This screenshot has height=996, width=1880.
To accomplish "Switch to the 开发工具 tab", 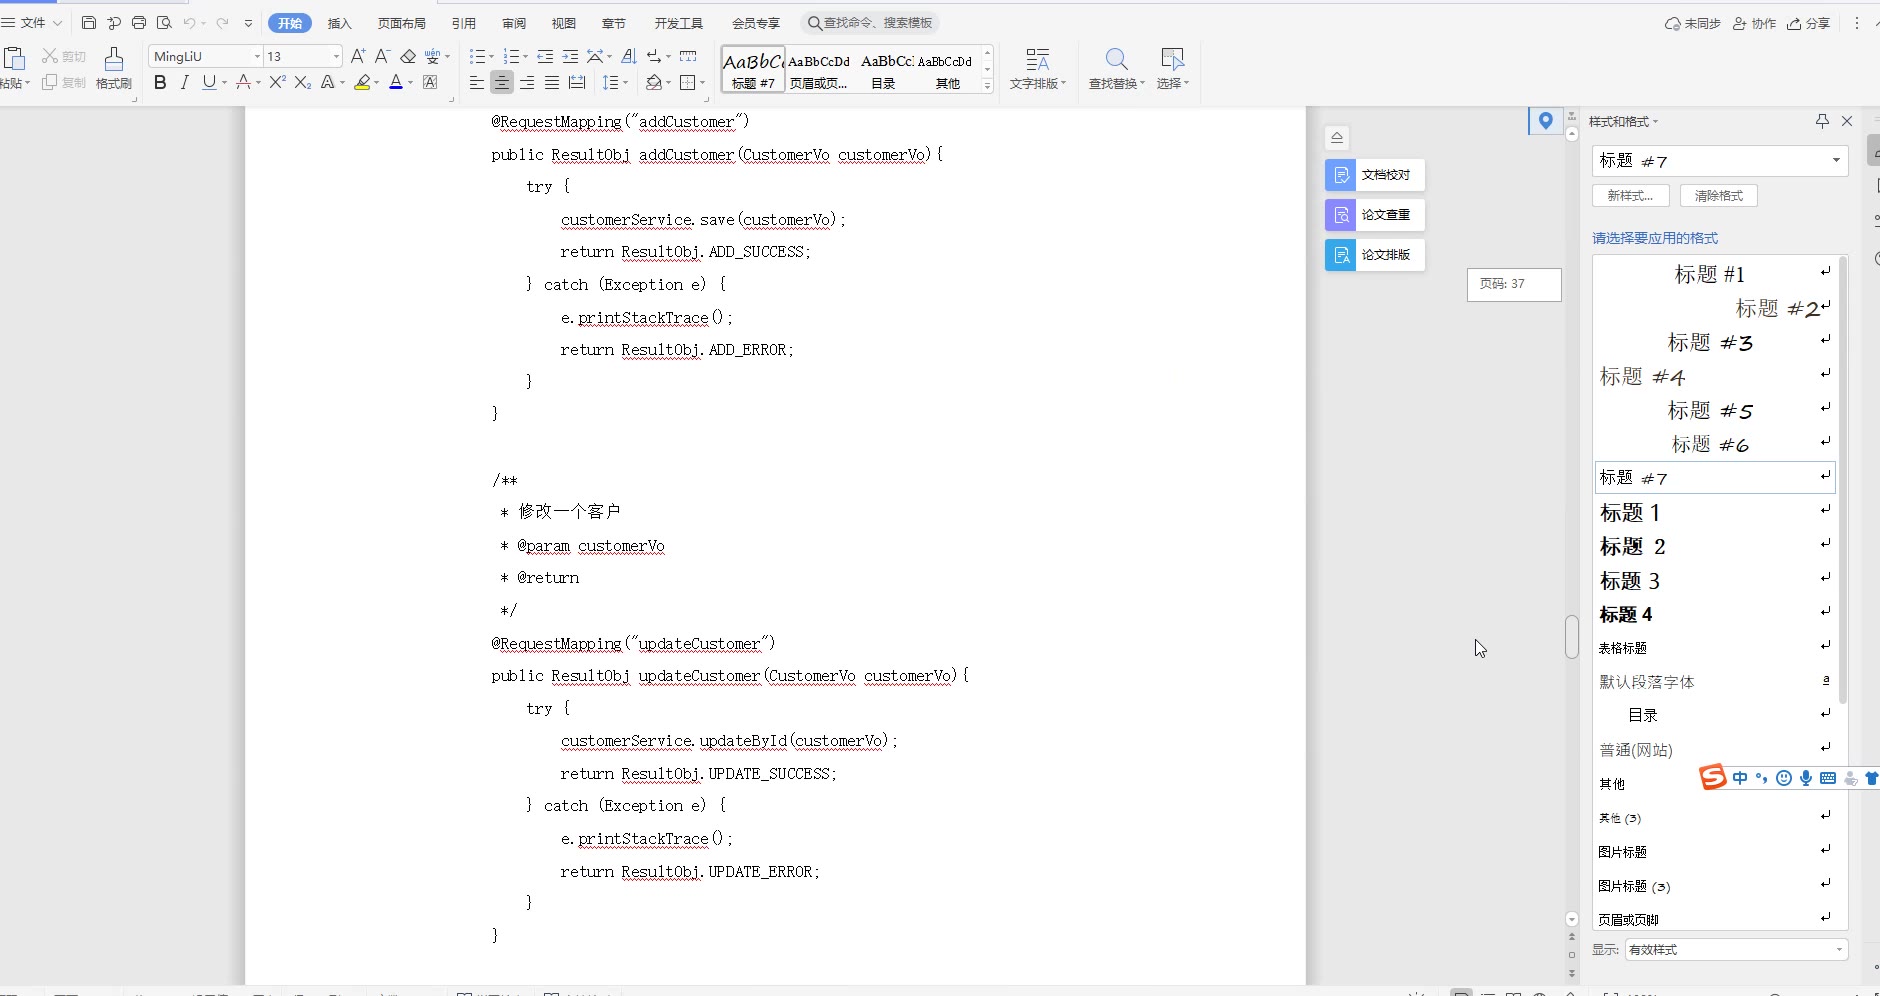I will coord(679,23).
